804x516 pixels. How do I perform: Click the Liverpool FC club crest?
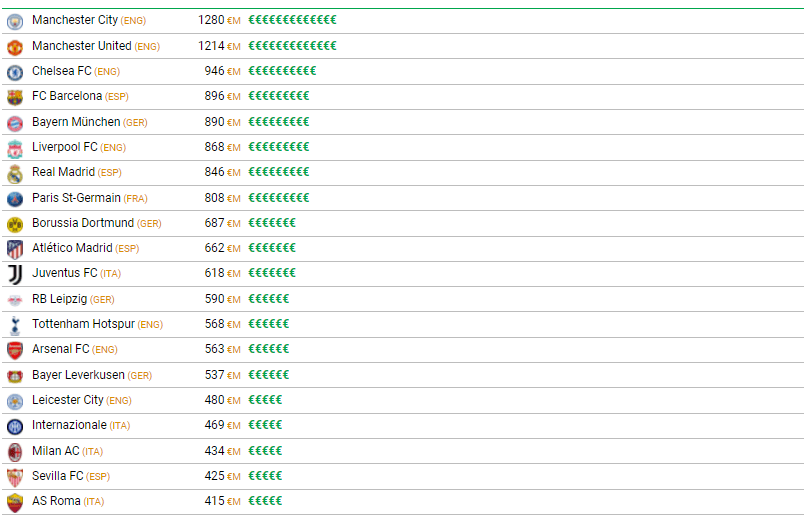pyautogui.click(x=15, y=149)
